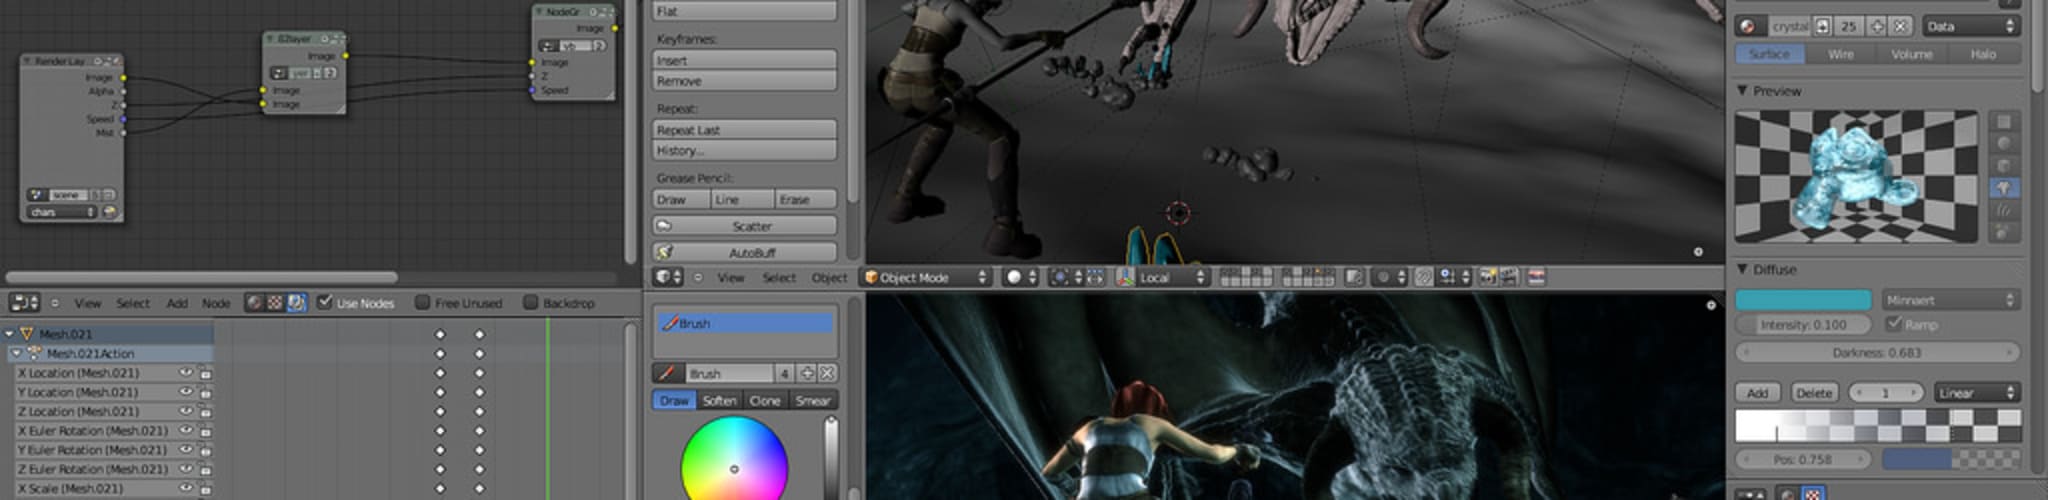The width and height of the screenshot is (2048, 500).
Task: Toggle the diffuse Ramp checkbox
Action: point(1893,324)
